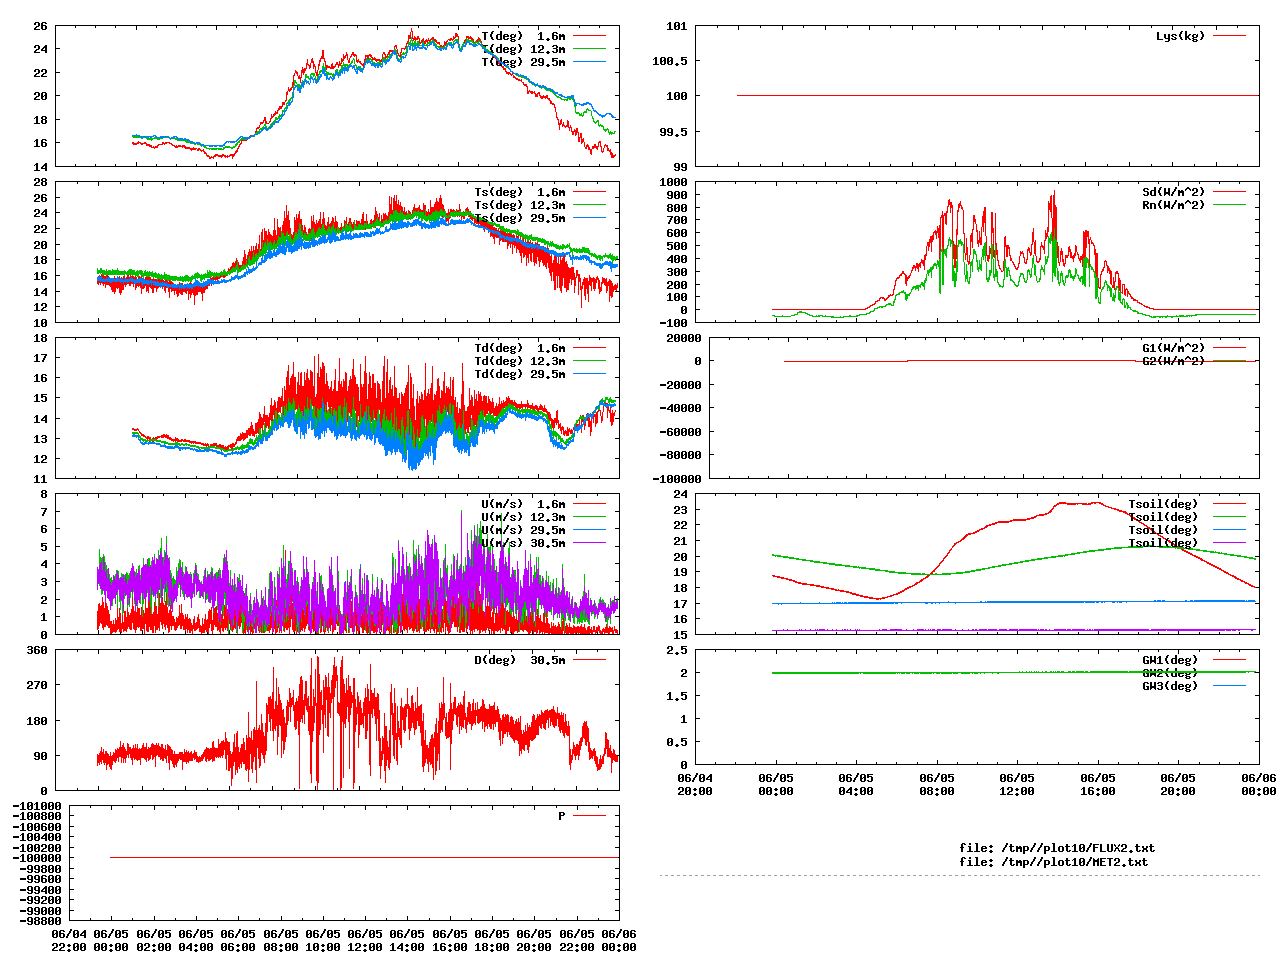The height and width of the screenshot is (960, 1280).
Task: Pick the Td(deg) 1.6m legend label
Action: 520,348
